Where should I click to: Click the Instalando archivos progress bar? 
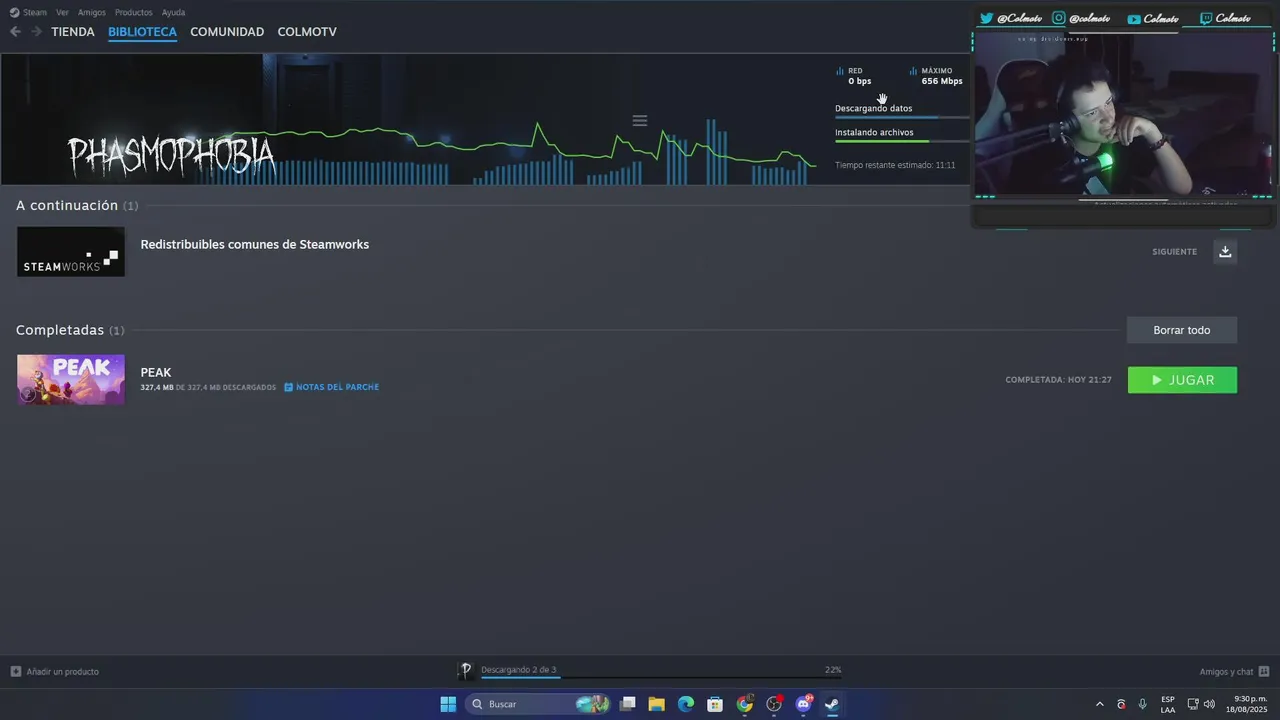[x=902, y=141]
